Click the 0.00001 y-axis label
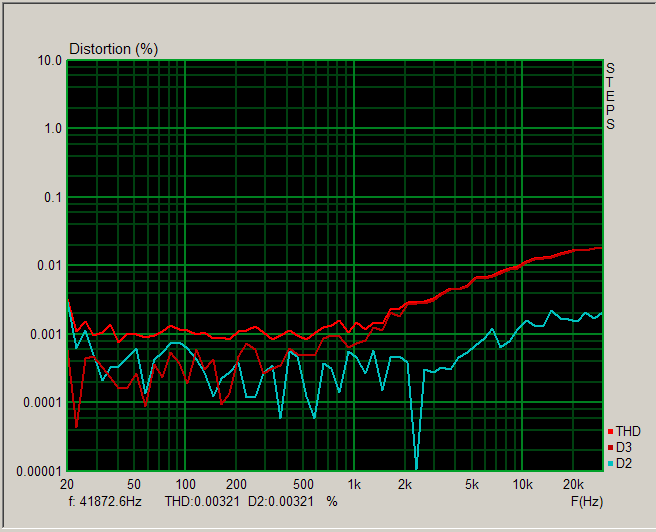Image resolution: width=656 pixels, height=532 pixels. (40, 471)
